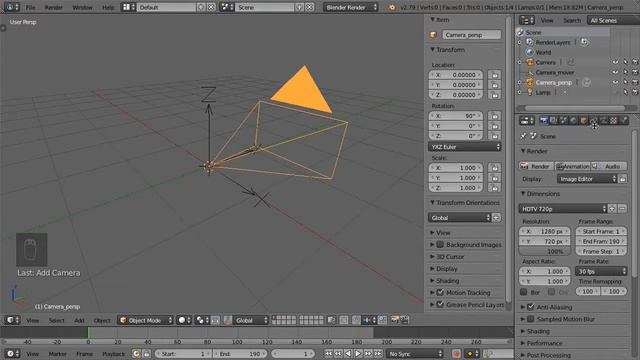Open the Window menu

(x=82, y=7)
